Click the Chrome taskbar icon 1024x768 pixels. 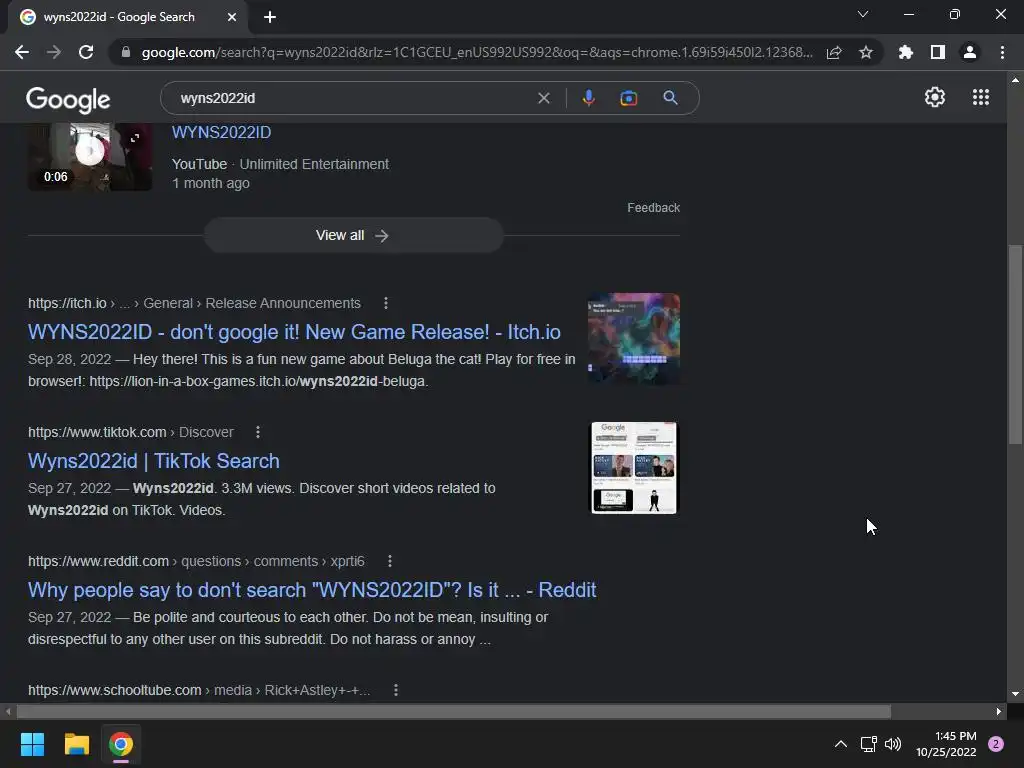pos(121,744)
